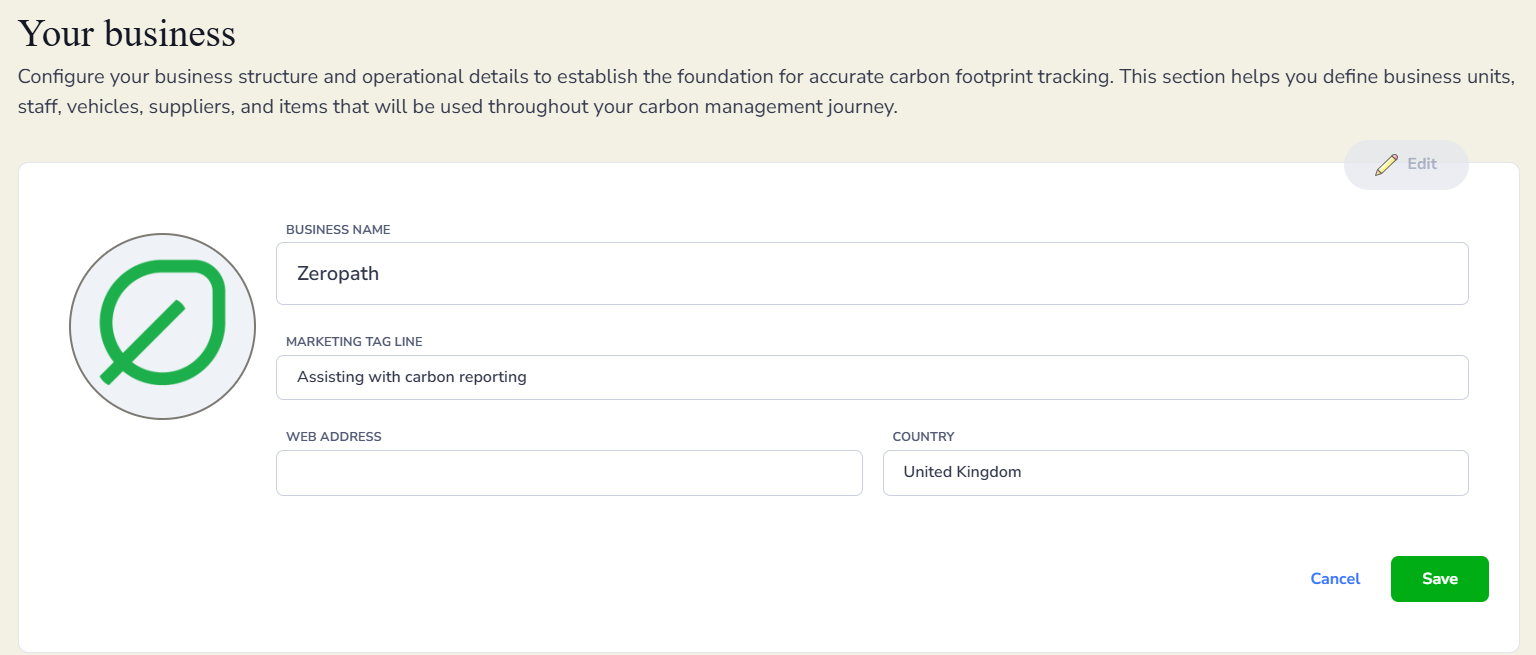Click the "Your business" page heading
1536x655 pixels.
pyautogui.click(x=127, y=33)
